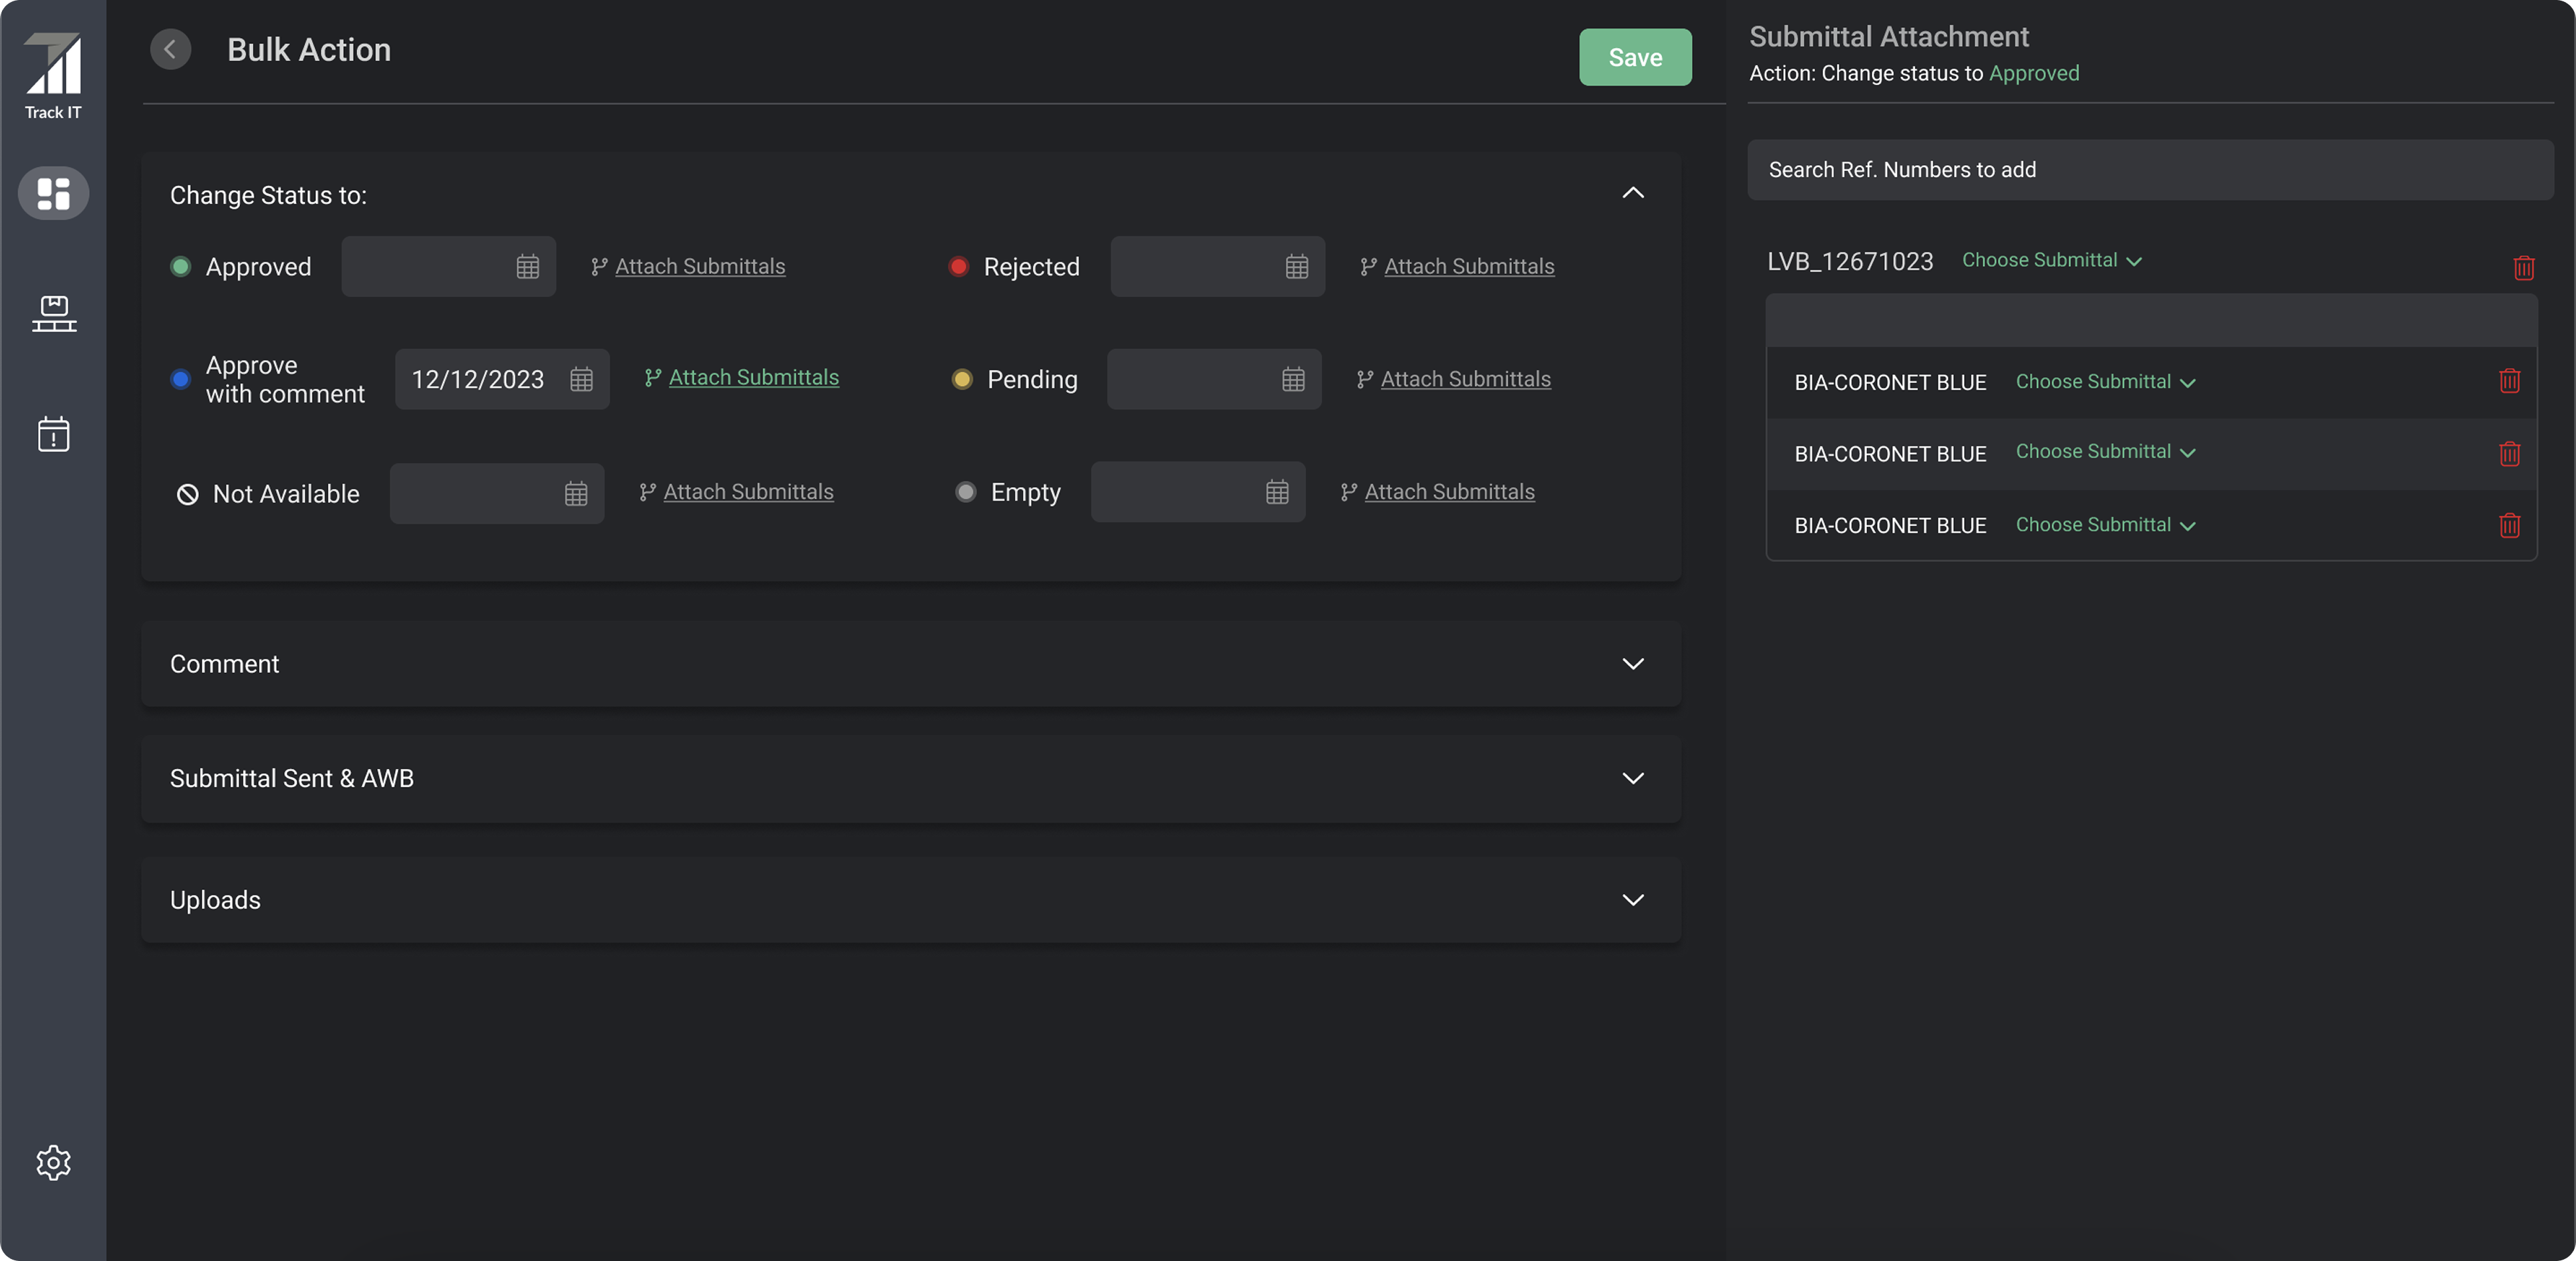
Task: Go back from Bulk Action
Action: 170,49
